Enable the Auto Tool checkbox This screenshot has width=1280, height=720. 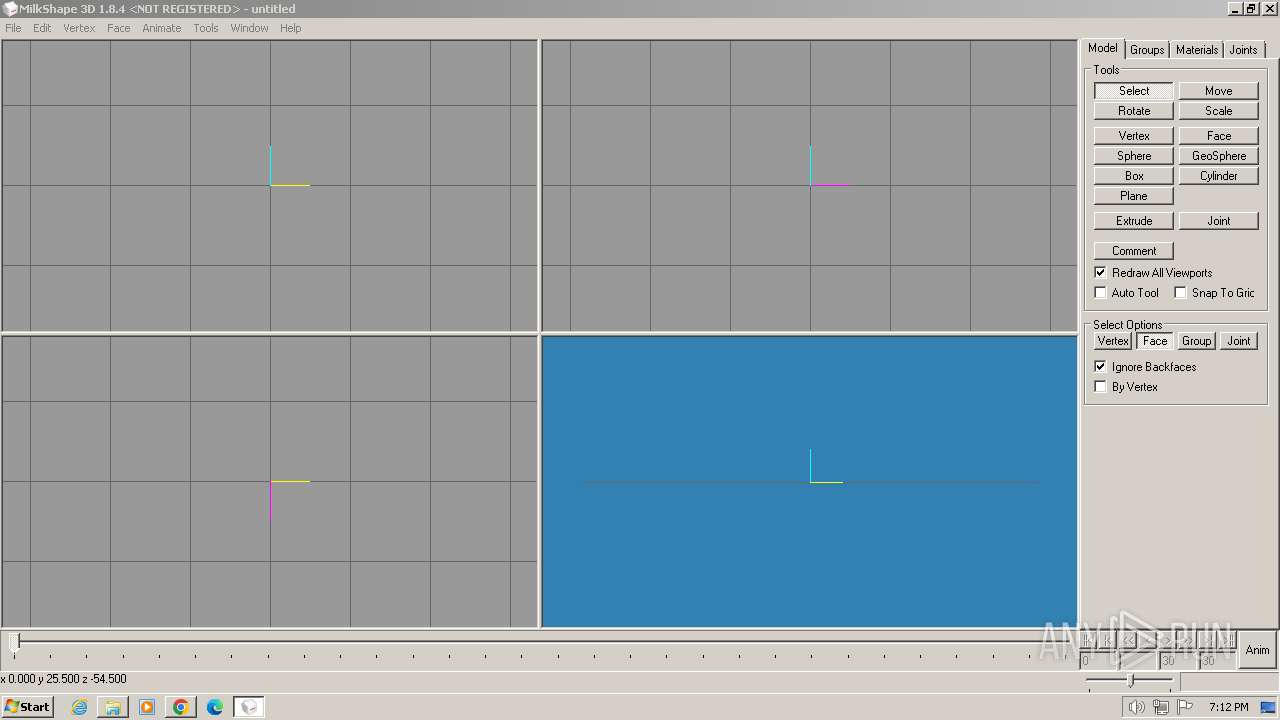coord(1101,293)
